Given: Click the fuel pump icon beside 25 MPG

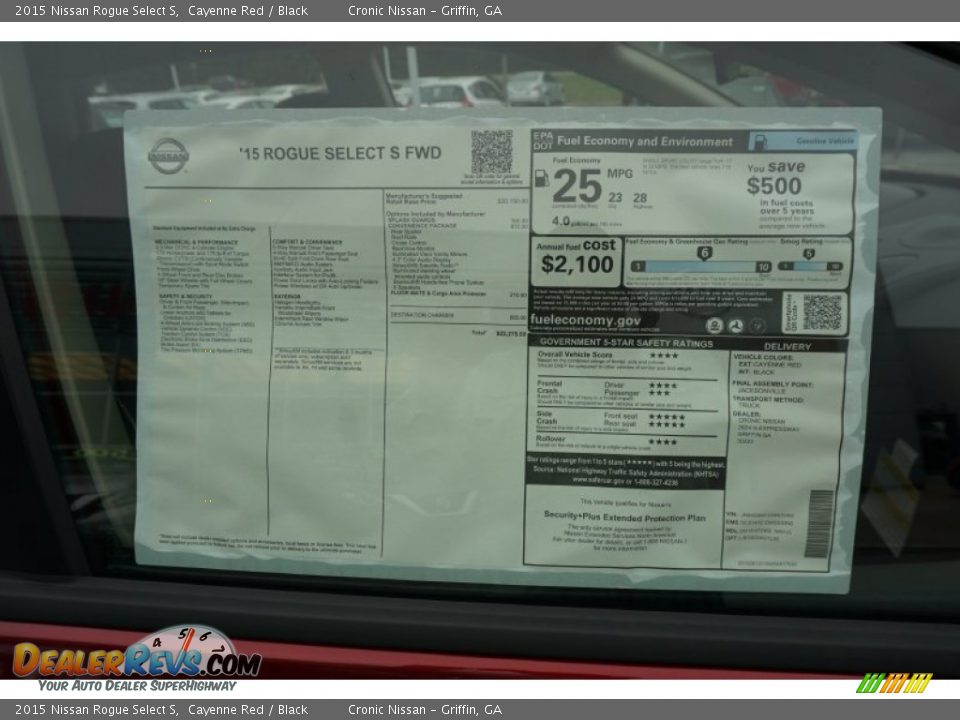Looking at the screenshot, I should 541,178.
